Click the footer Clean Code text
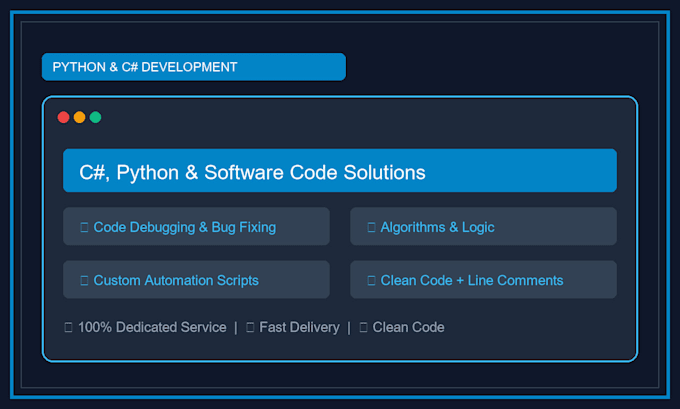Screen dimensions: 680x409 (409, 327)
